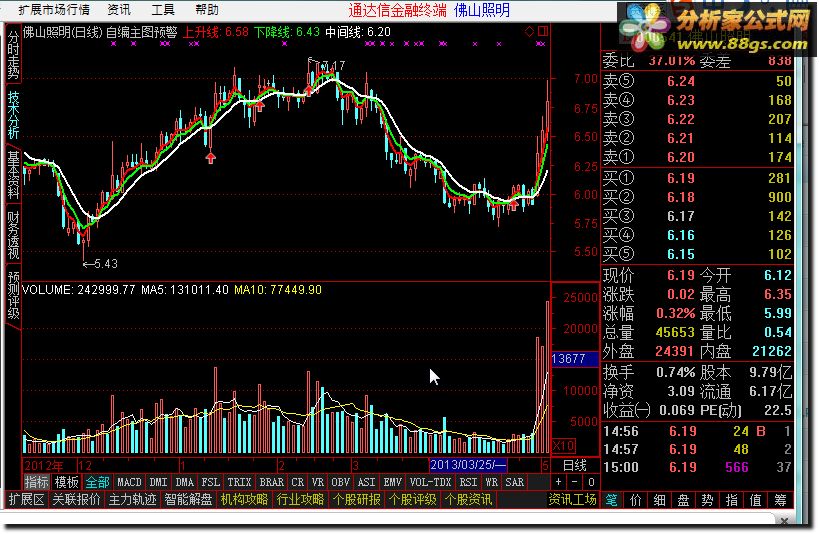Switch indicator to MACD
This screenshot has height=534, width=819.
point(129,482)
